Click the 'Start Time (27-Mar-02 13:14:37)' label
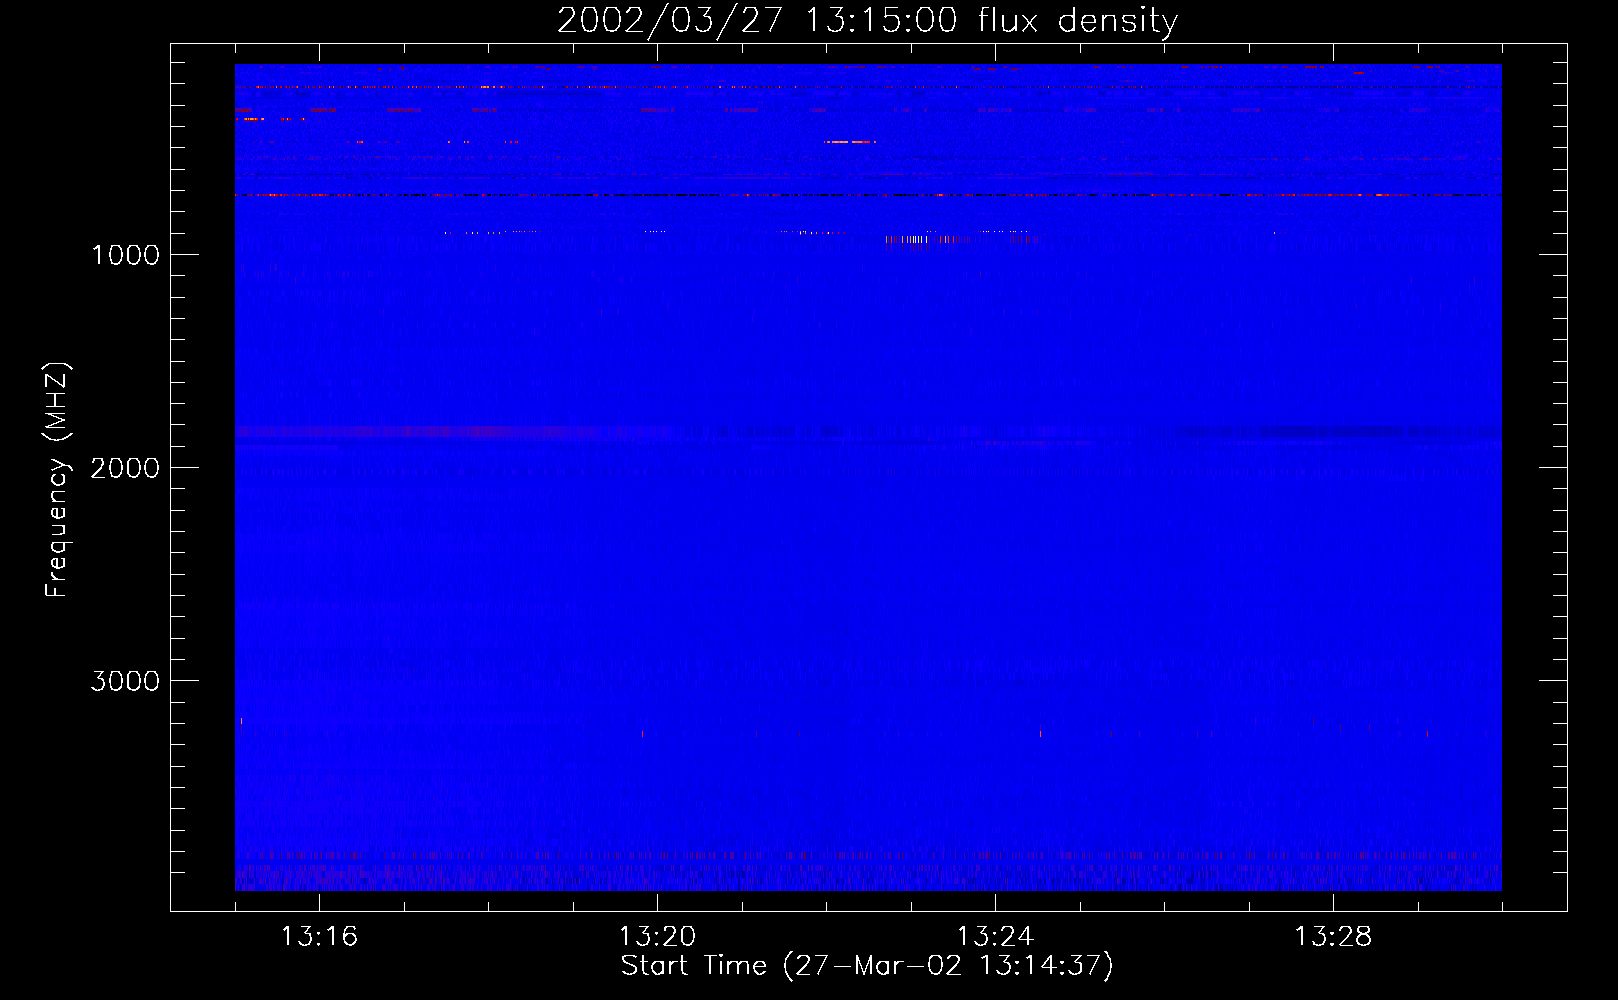Screen dimensions: 1618x1000 tap(867, 966)
